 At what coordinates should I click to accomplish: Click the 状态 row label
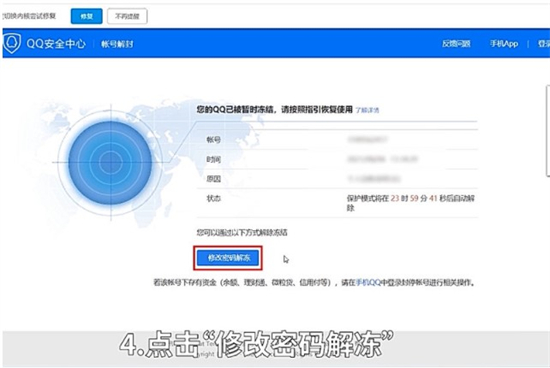point(213,198)
